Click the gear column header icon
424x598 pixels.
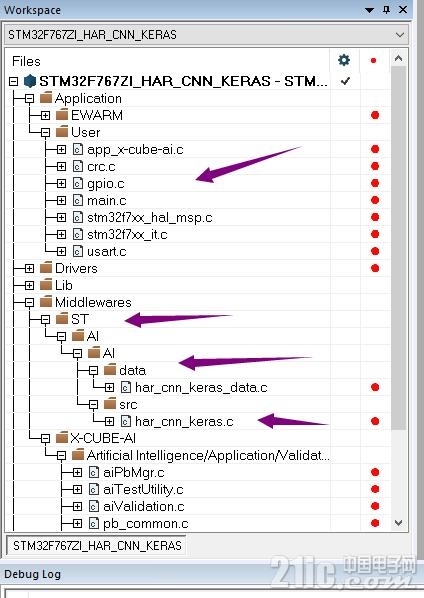pyautogui.click(x=344, y=60)
